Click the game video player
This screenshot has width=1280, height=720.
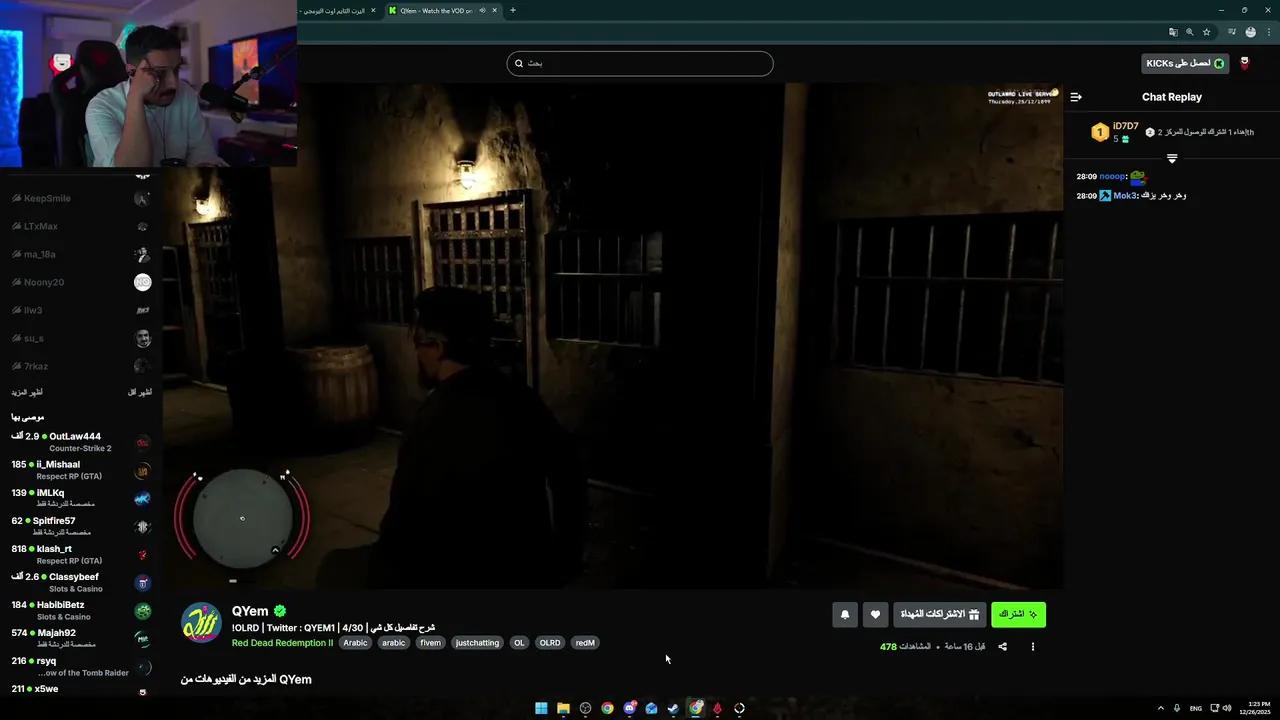[x=613, y=336]
